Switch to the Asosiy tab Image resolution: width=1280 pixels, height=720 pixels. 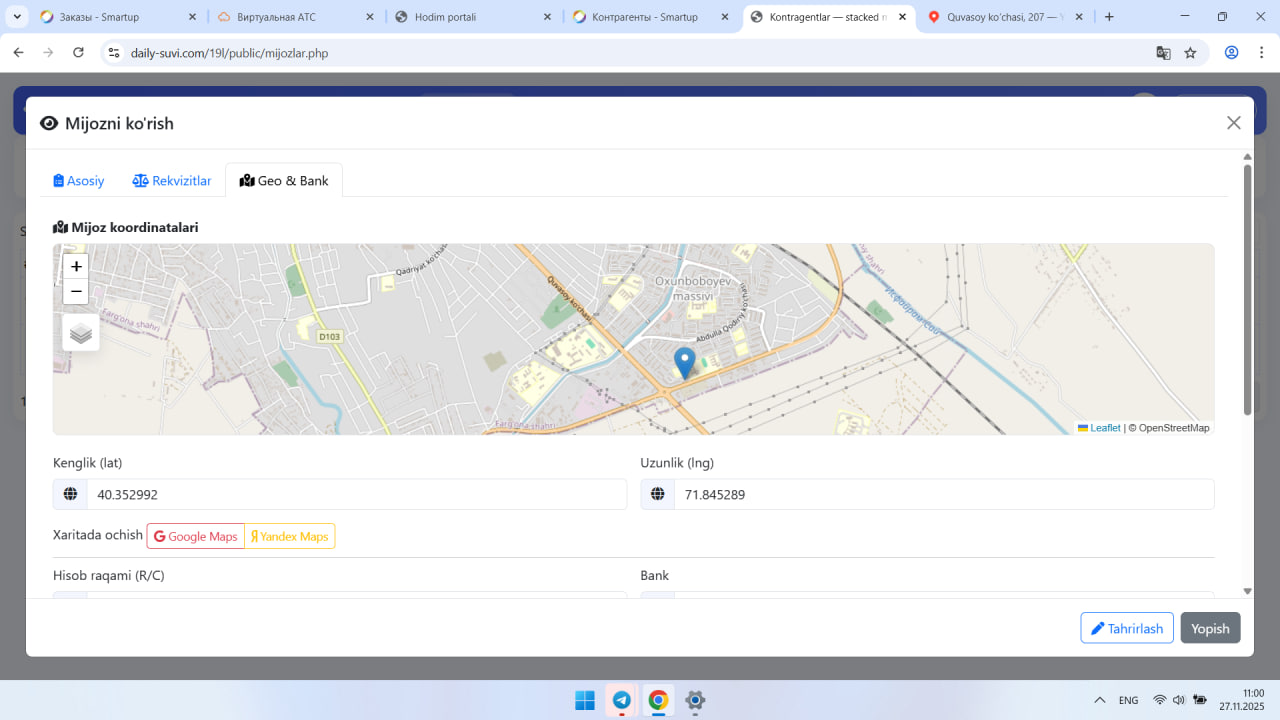click(79, 181)
